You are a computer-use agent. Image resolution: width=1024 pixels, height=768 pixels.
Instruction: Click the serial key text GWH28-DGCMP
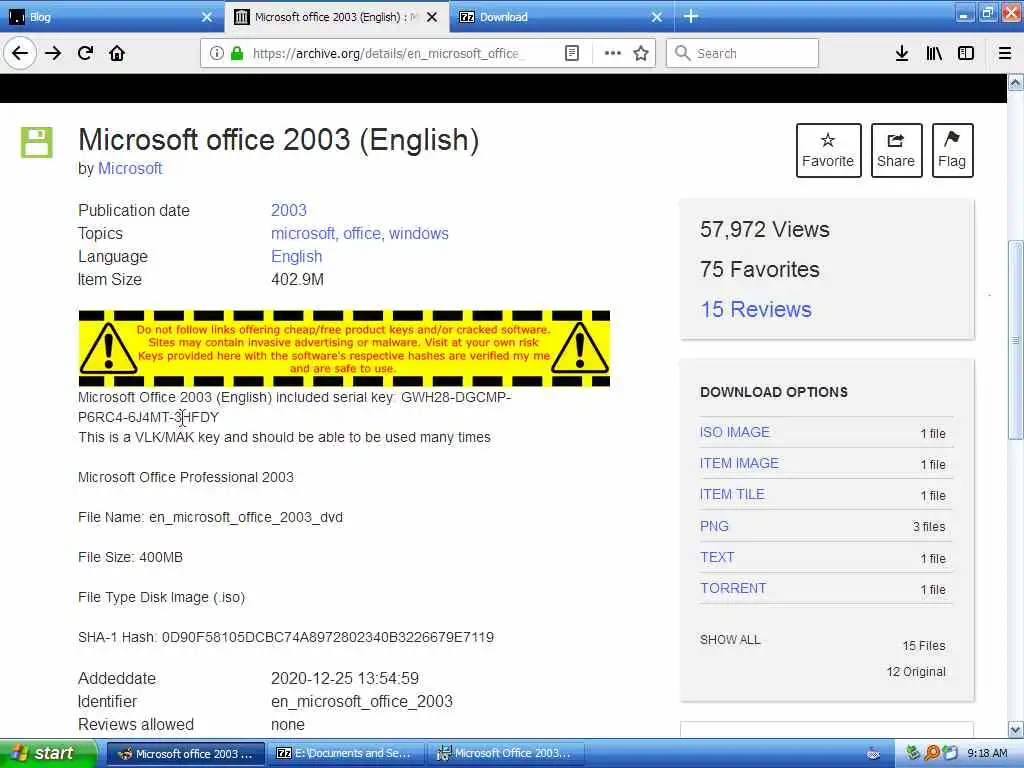point(456,397)
